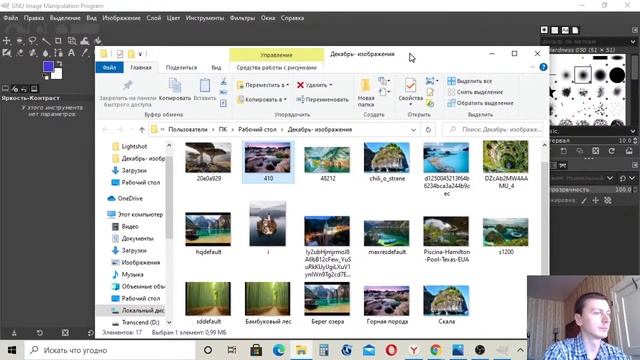Open the Цвет menu in GIMP
640x360 pixels.
click(173, 18)
